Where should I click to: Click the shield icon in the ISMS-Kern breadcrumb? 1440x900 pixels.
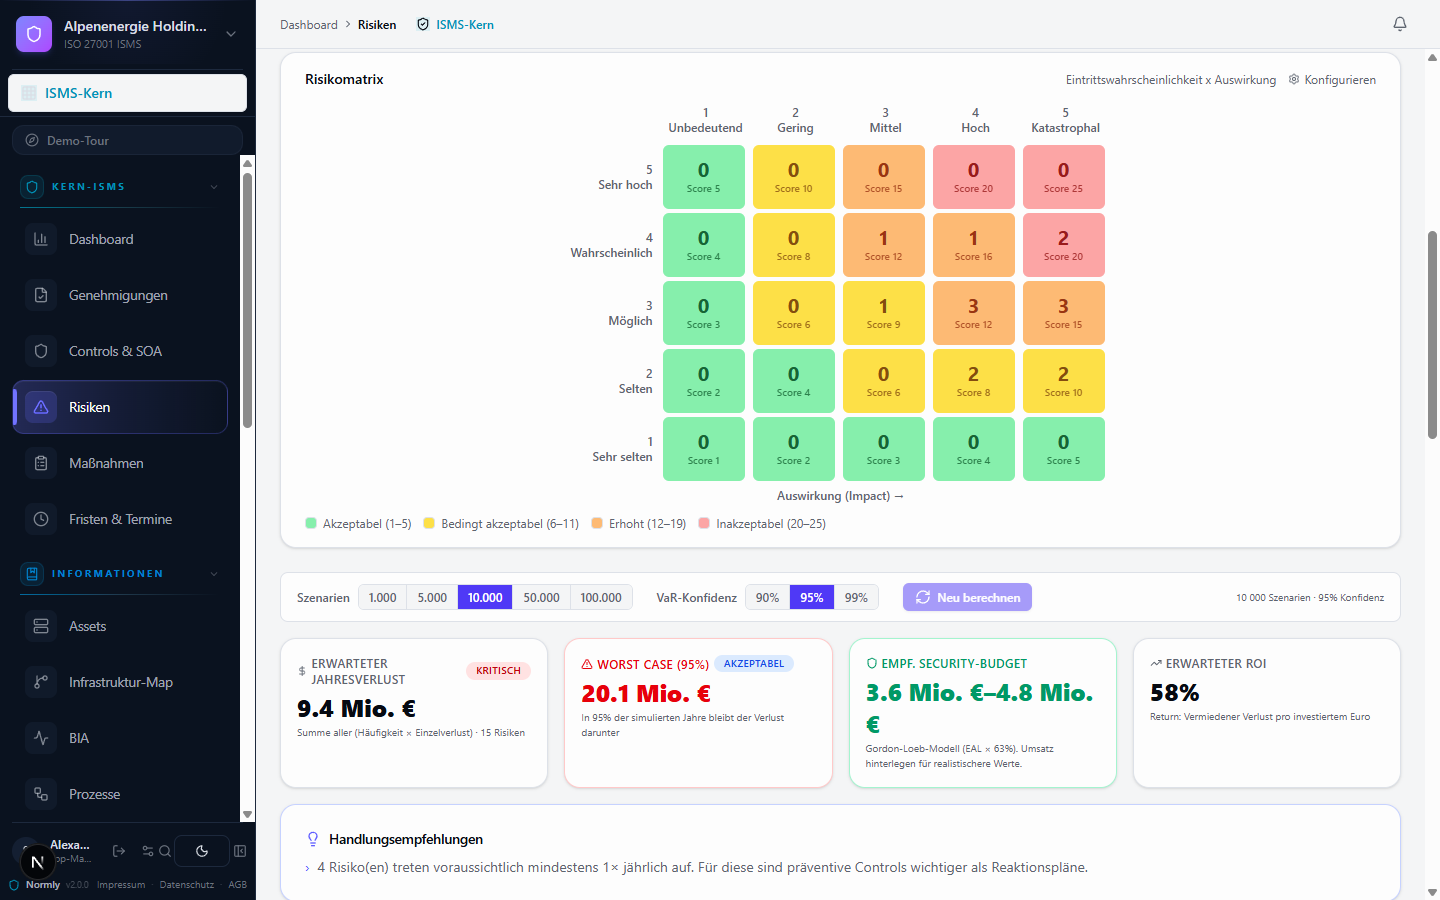pyautogui.click(x=423, y=25)
